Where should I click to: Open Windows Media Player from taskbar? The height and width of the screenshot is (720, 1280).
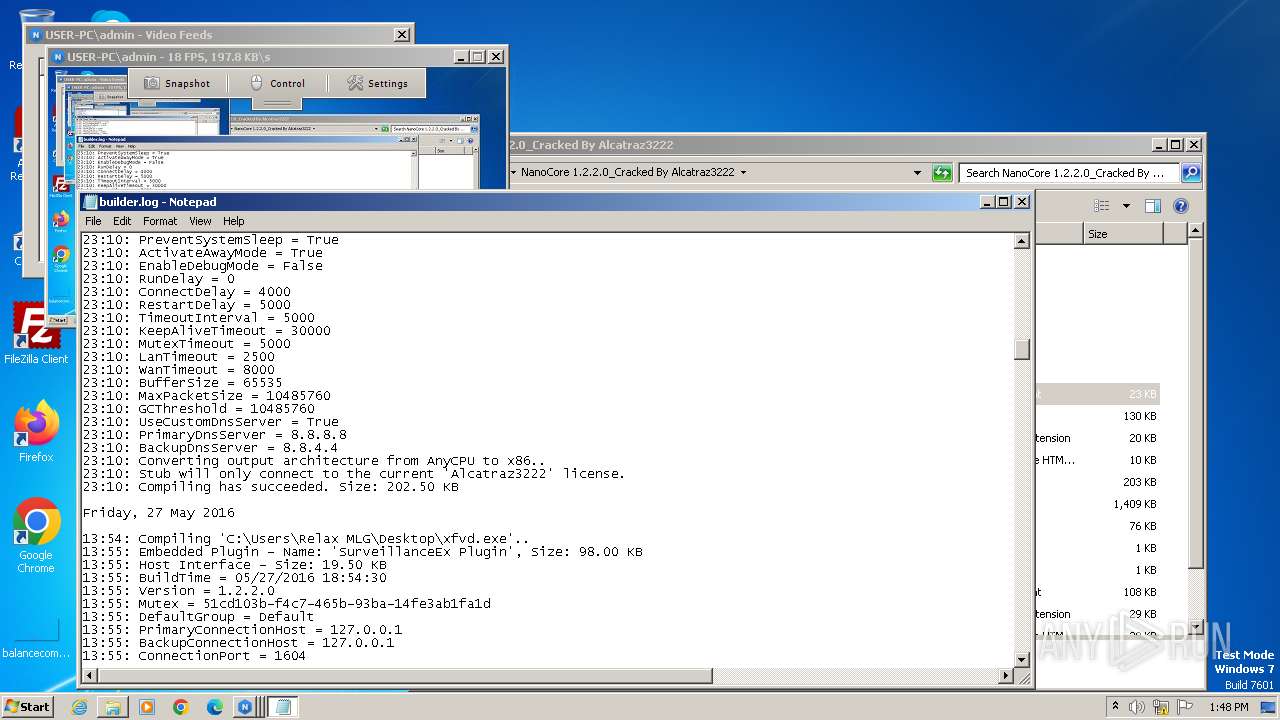147,707
